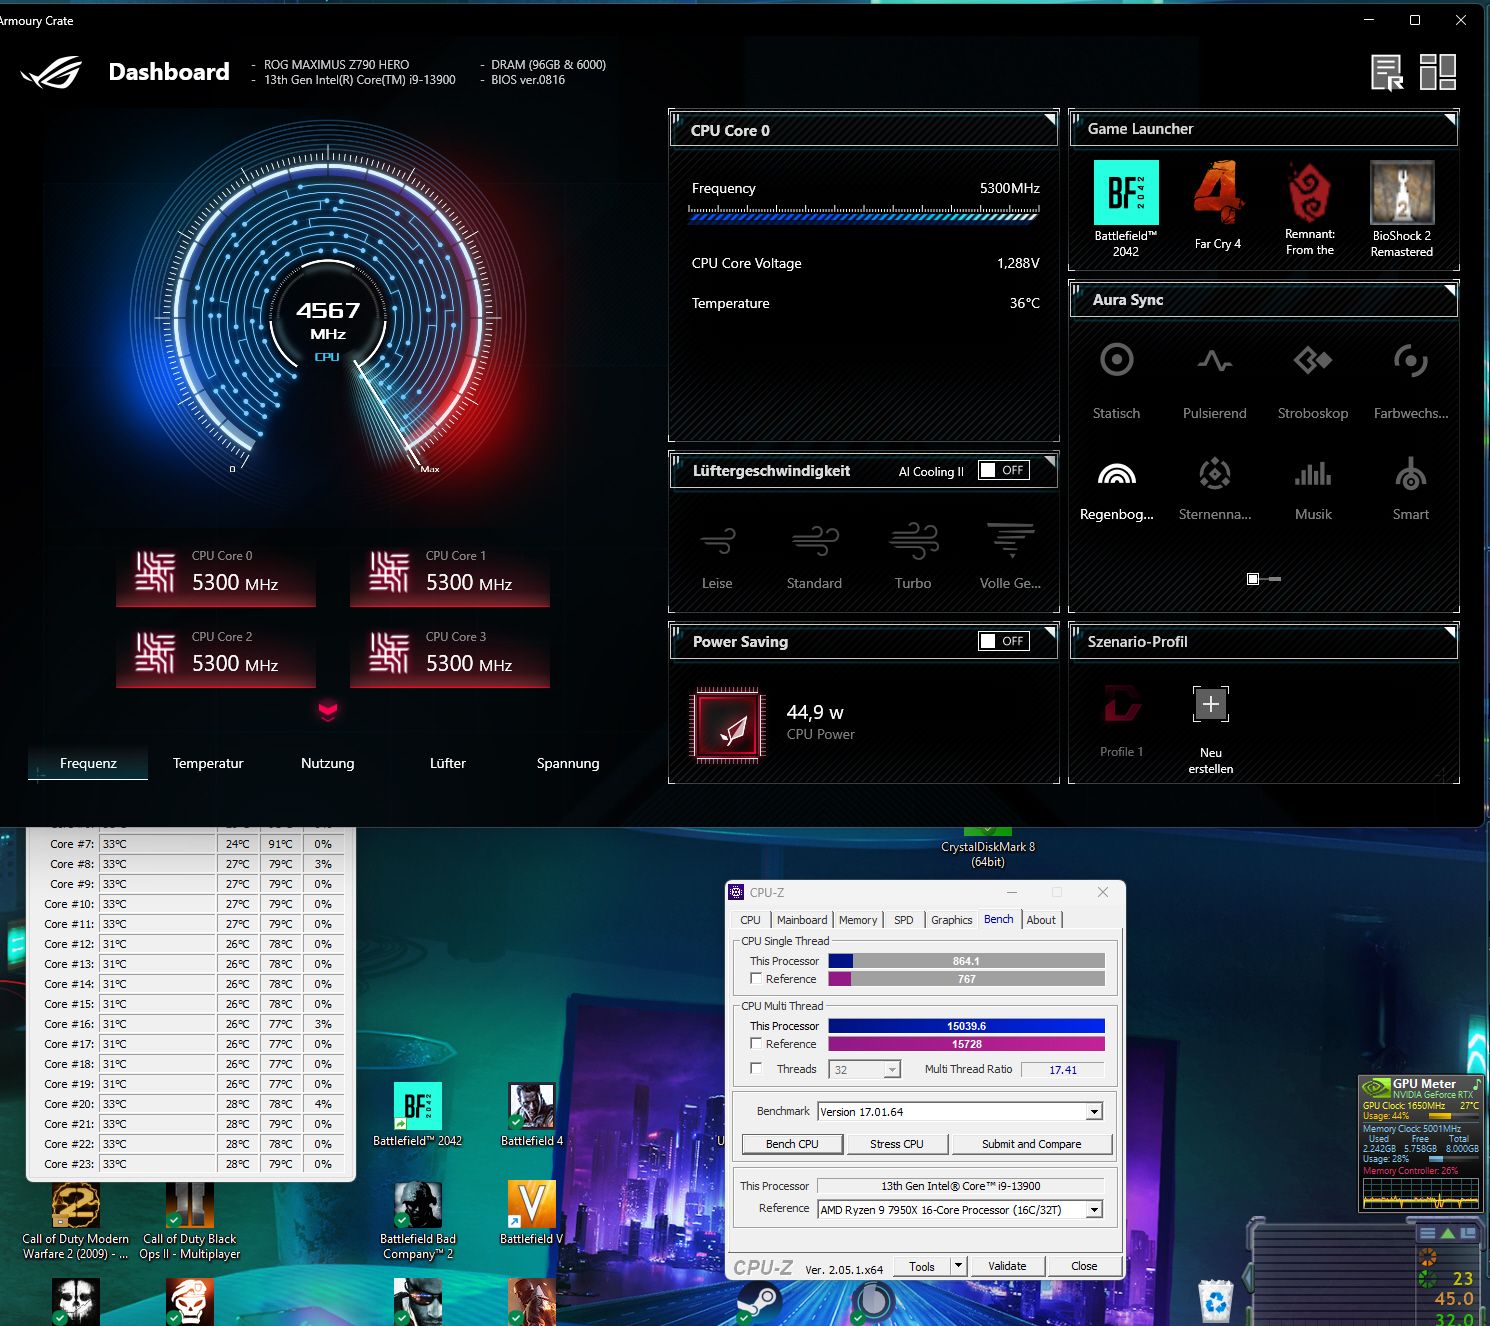Open Battlefield Bad Company 2 desktop shortcut
The width and height of the screenshot is (1490, 1326).
pyautogui.click(x=418, y=1204)
